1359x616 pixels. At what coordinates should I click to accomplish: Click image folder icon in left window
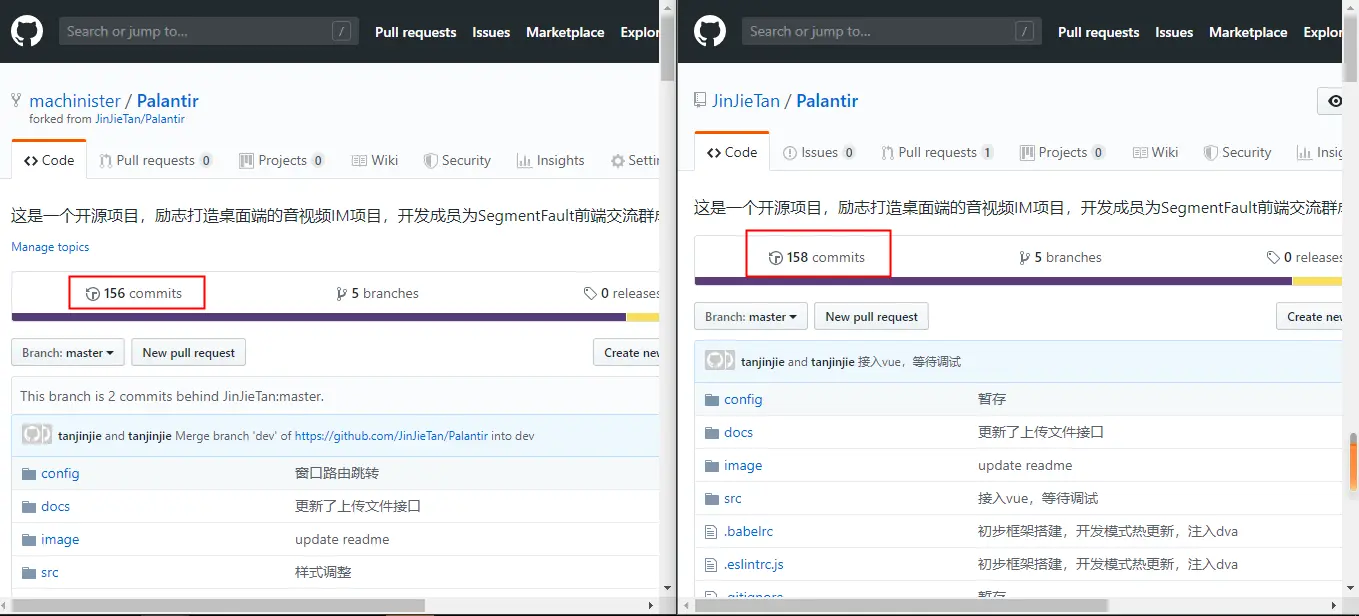(27, 539)
